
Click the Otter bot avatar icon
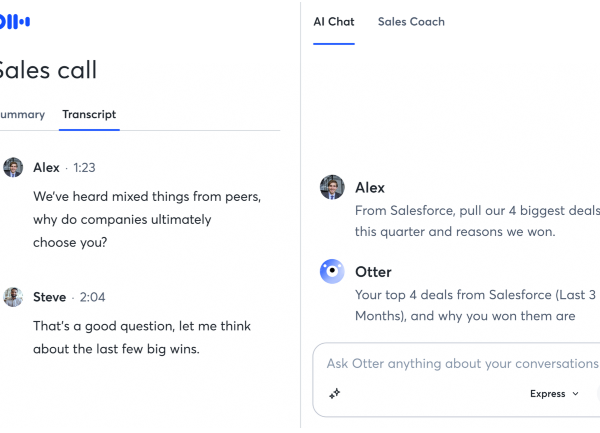(332, 271)
